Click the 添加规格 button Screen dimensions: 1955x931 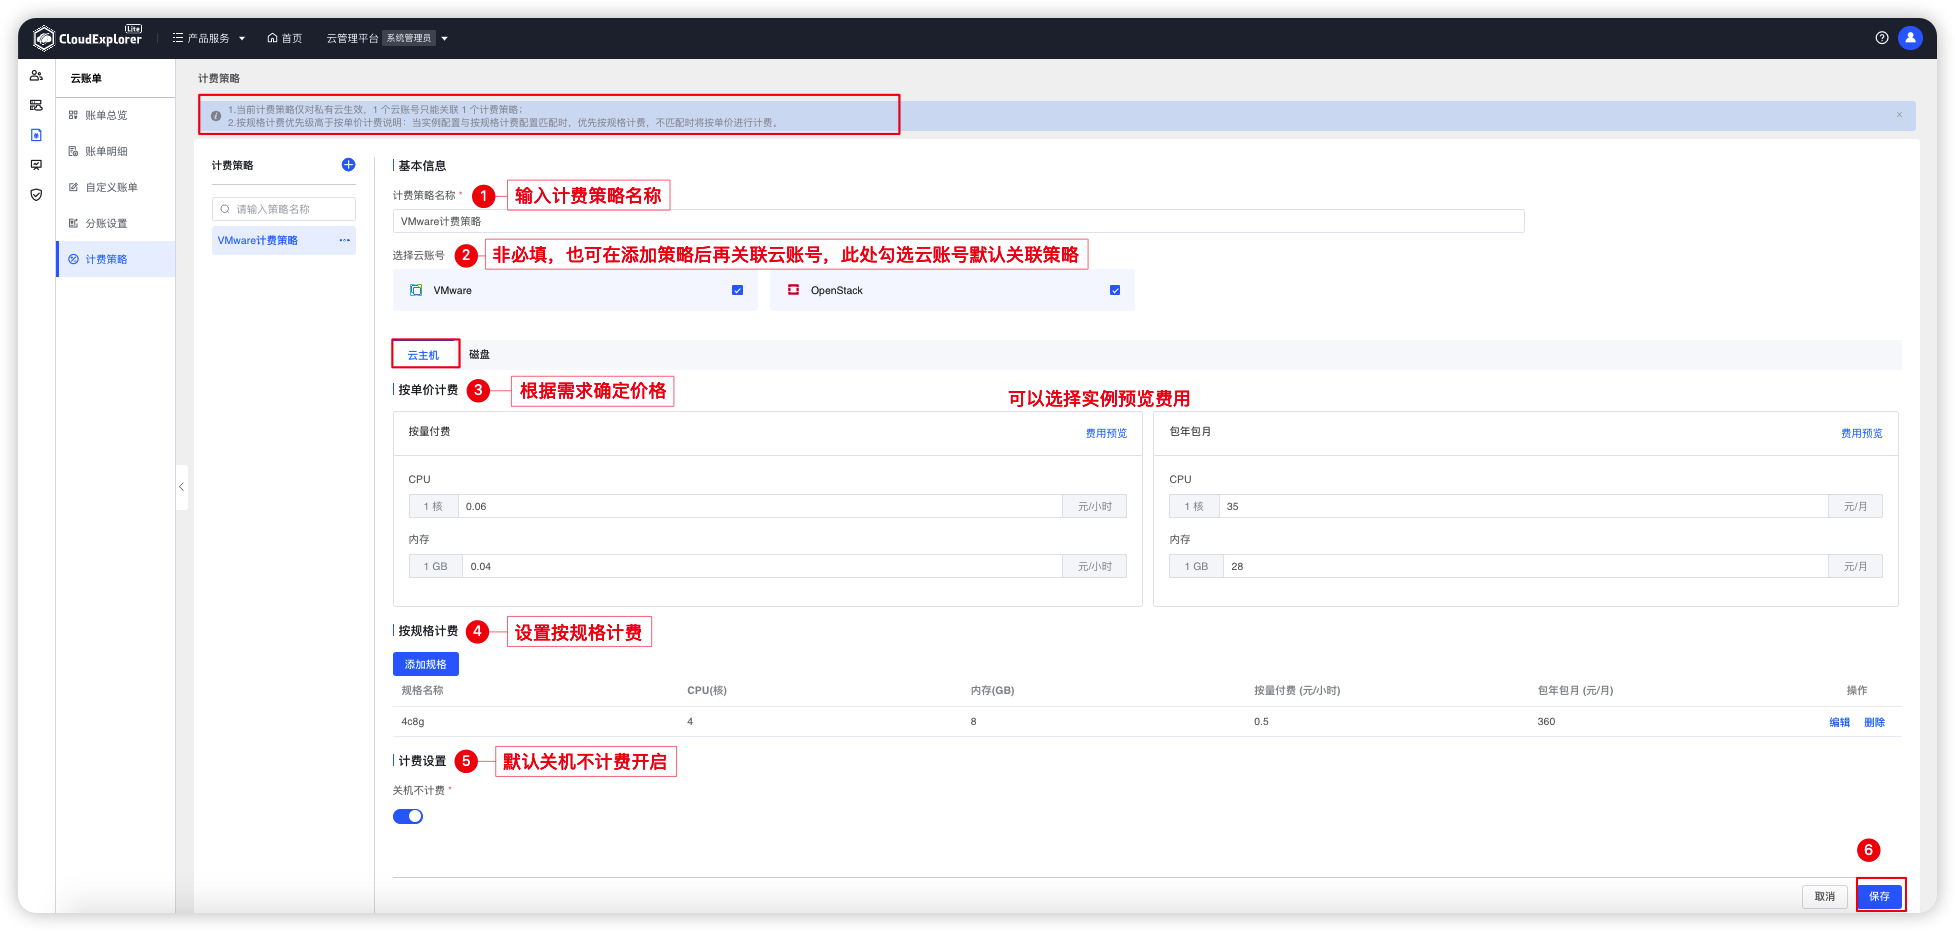pyautogui.click(x=426, y=664)
